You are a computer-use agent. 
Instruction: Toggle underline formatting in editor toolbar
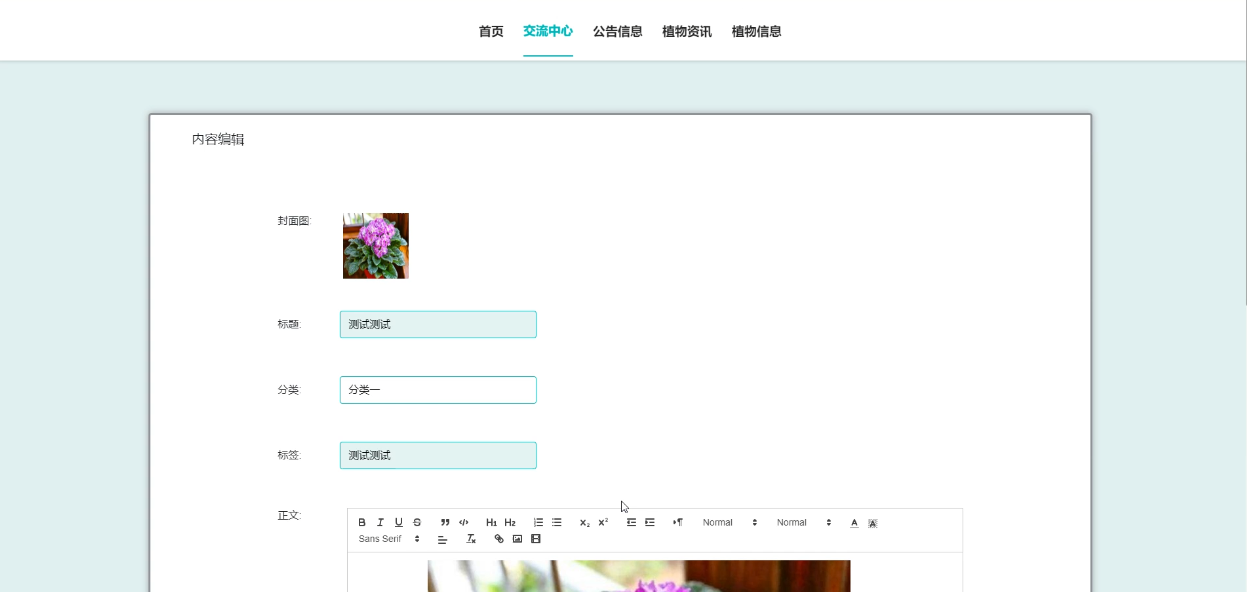click(x=398, y=522)
